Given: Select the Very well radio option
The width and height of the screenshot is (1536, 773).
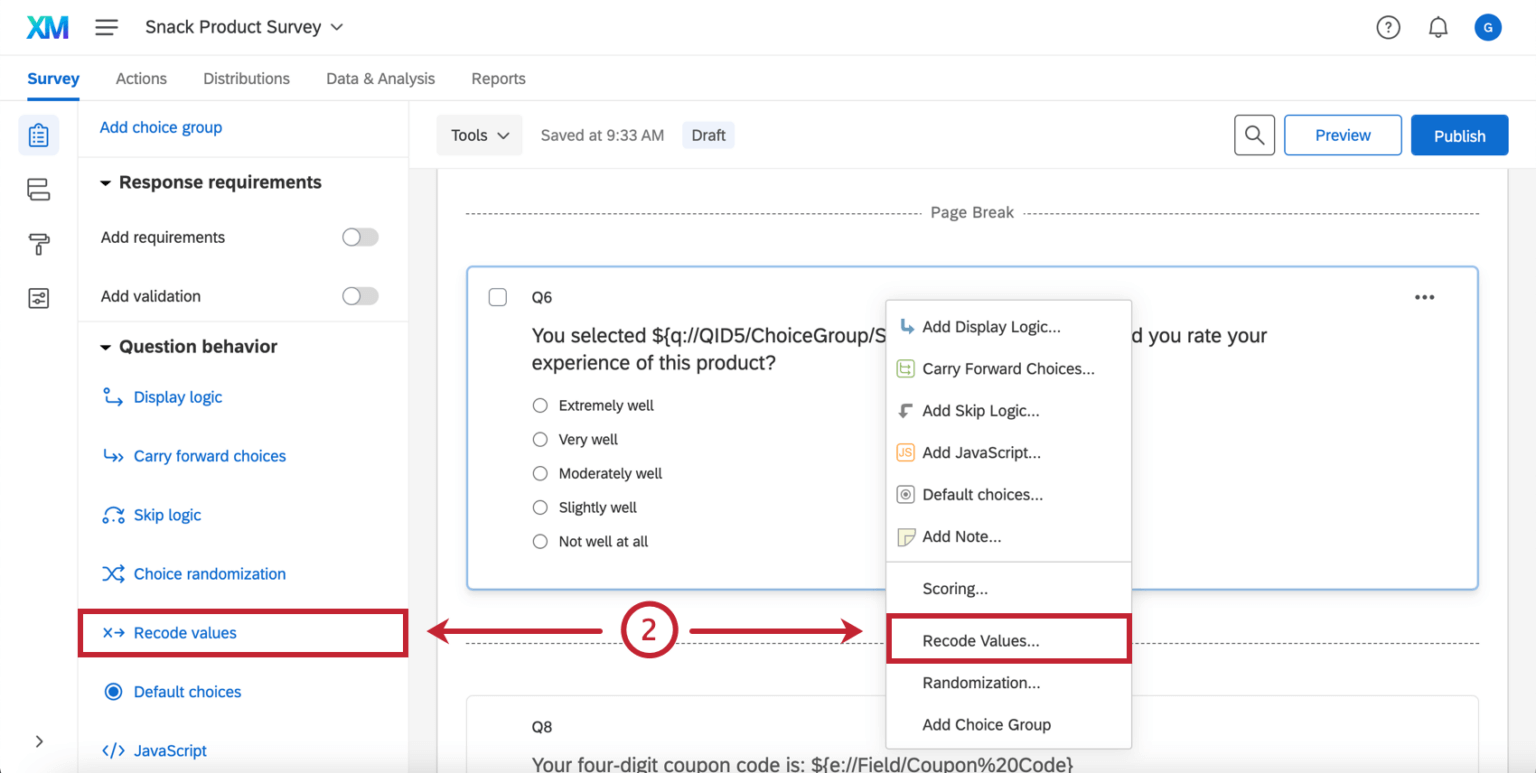Looking at the screenshot, I should (540, 440).
